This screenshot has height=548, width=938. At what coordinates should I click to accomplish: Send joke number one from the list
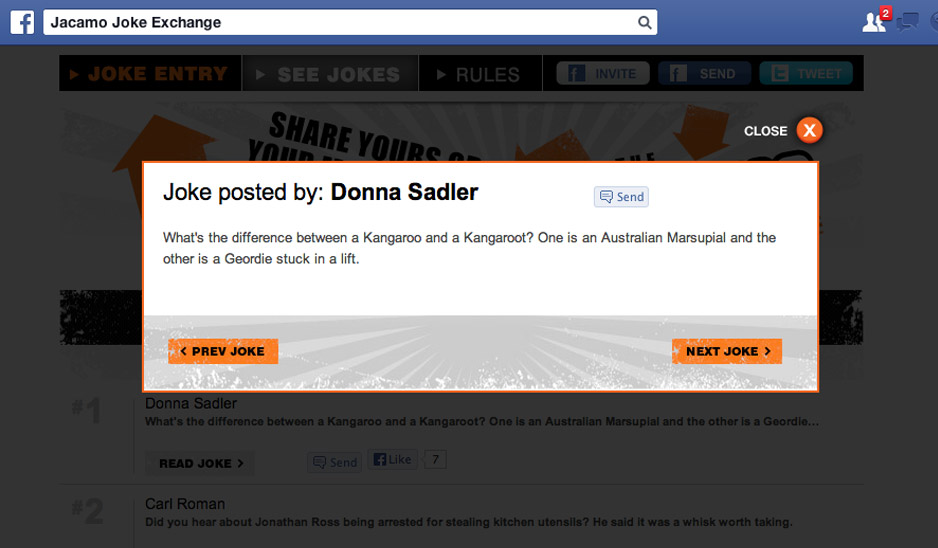point(334,462)
